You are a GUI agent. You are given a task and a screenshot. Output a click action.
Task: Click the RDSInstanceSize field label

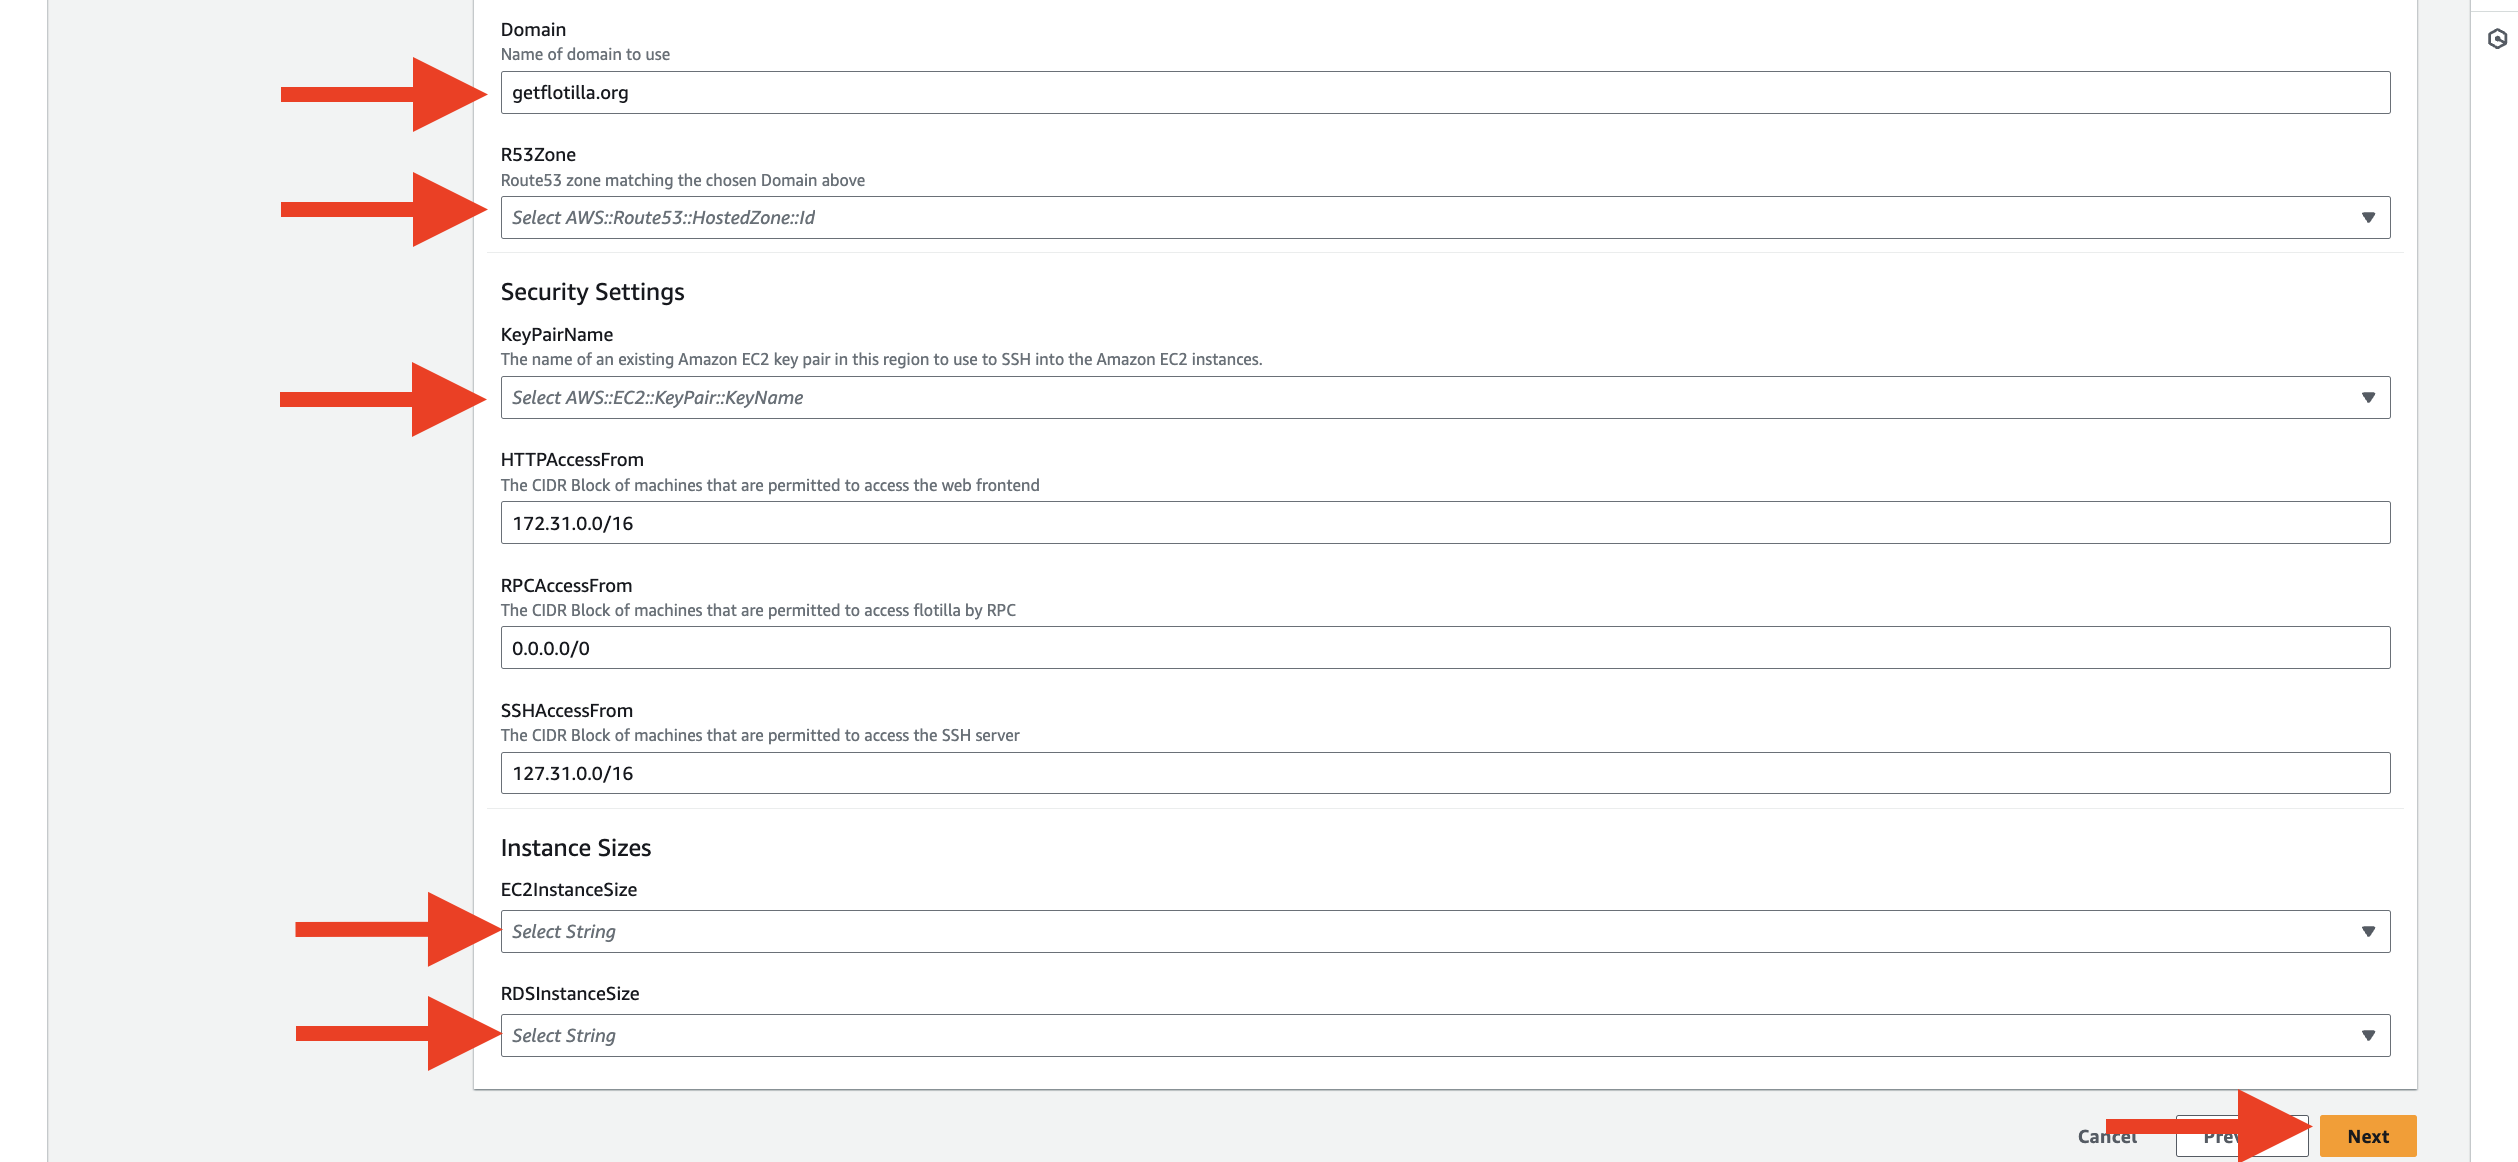pyautogui.click(x=570, y=994)
